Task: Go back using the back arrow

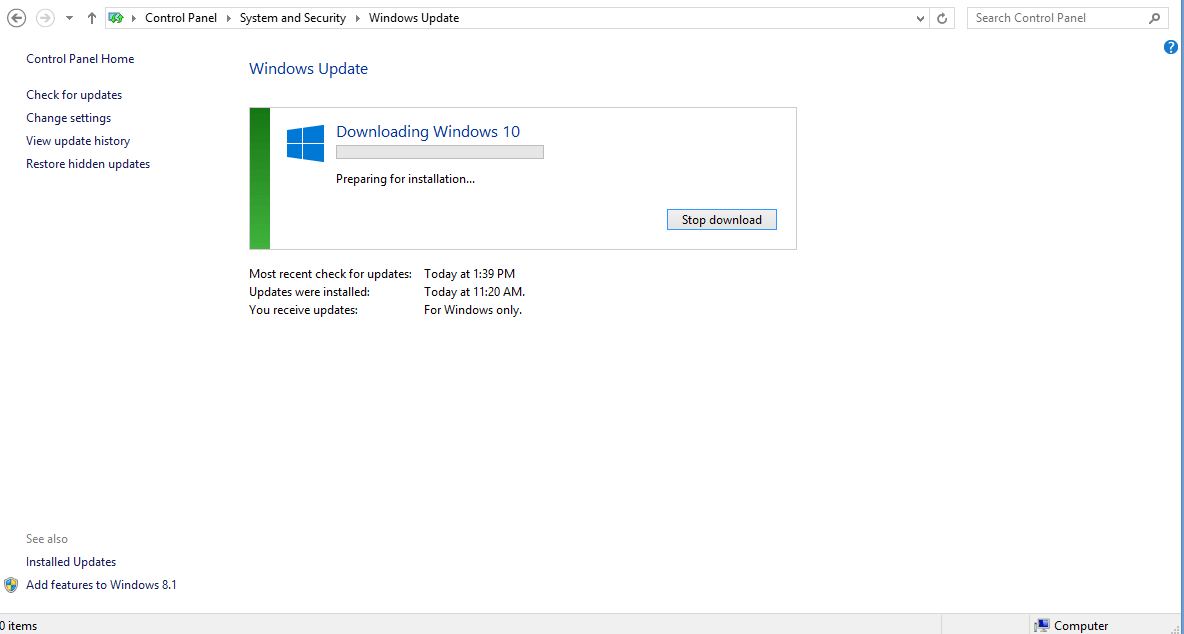Action: click(x=16, y=17)
